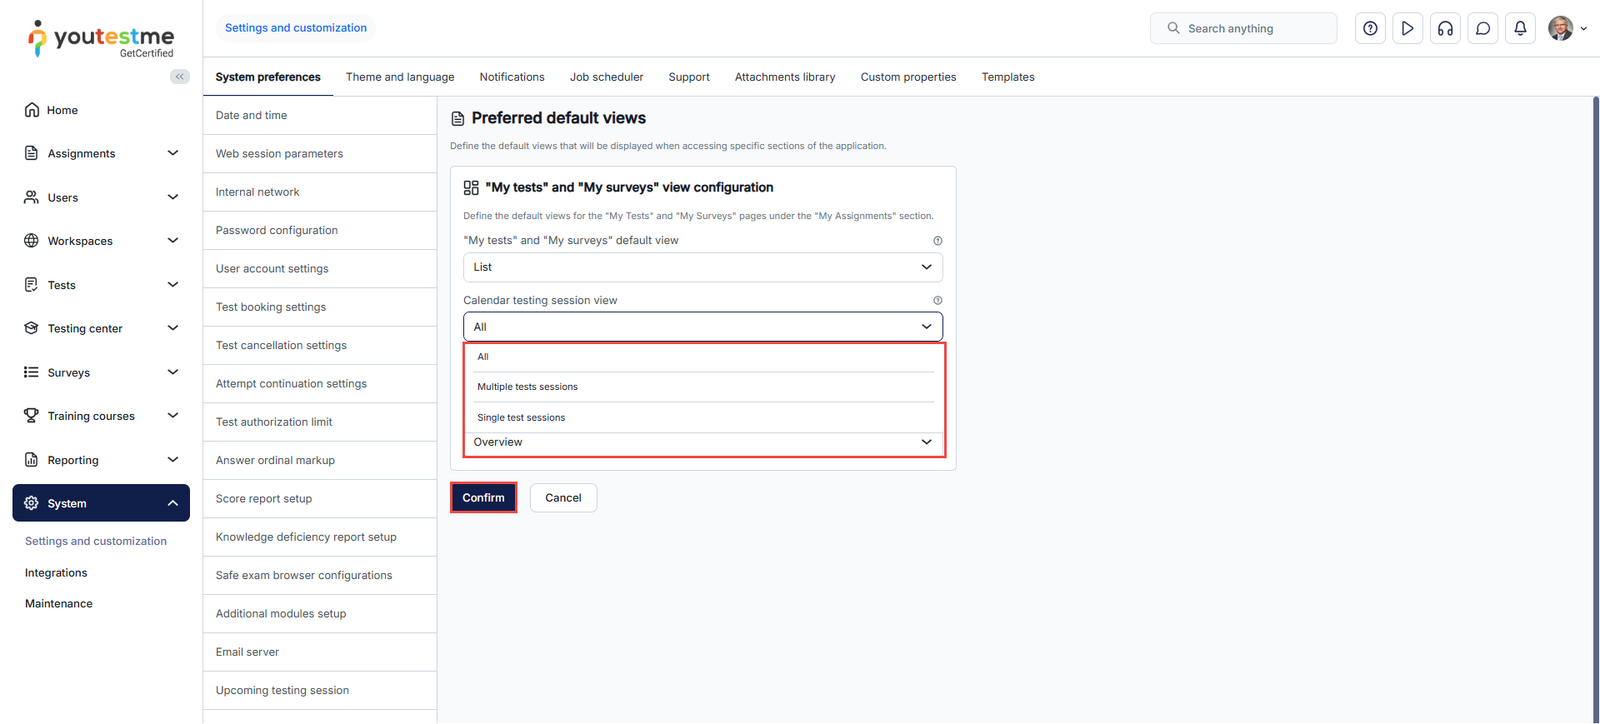Click info icon beside Calendar testing session view
Image resolution: width=1600 pixels, height=724 pixels.
click(938, 301)
